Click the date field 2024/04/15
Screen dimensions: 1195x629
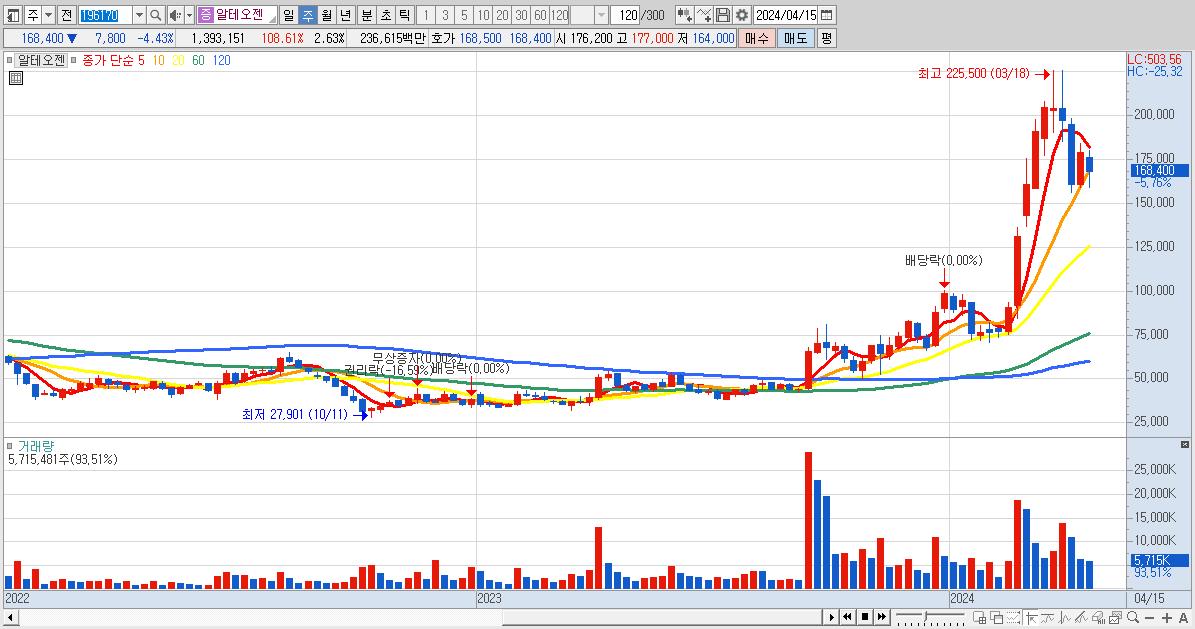click(786, 14)
